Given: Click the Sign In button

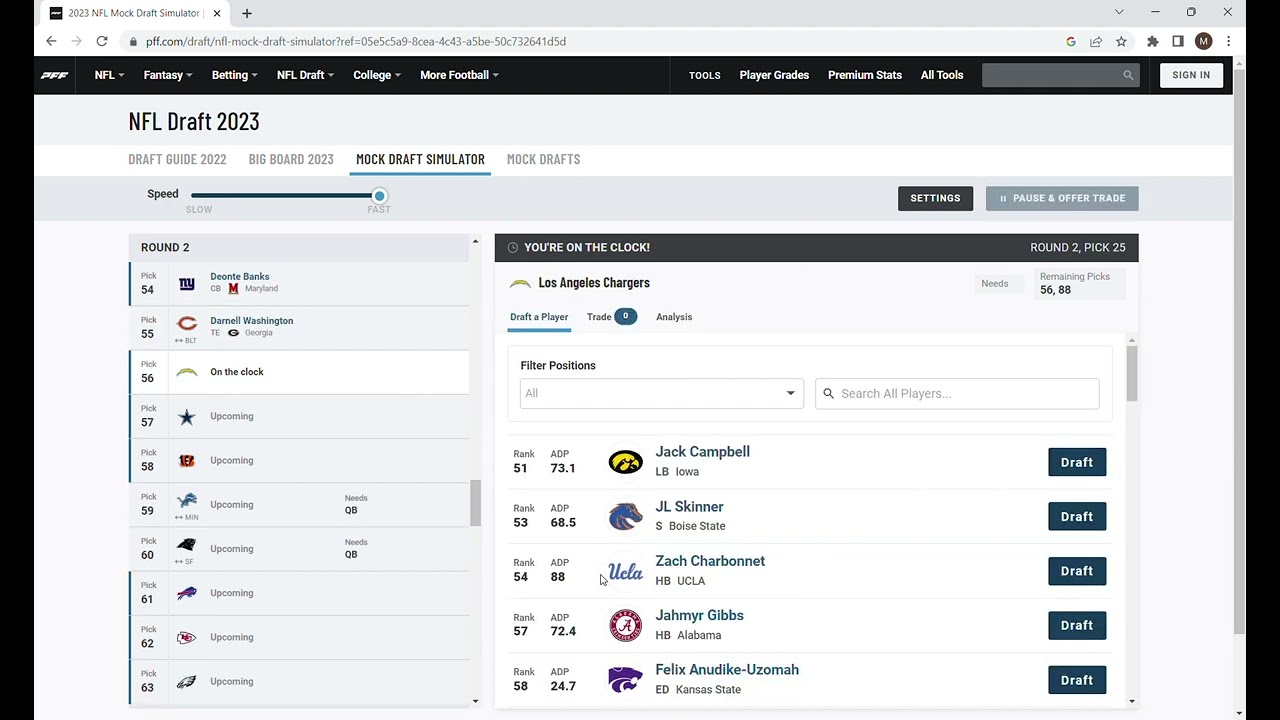Looking at the screenshot, I should click(1191, 75).
